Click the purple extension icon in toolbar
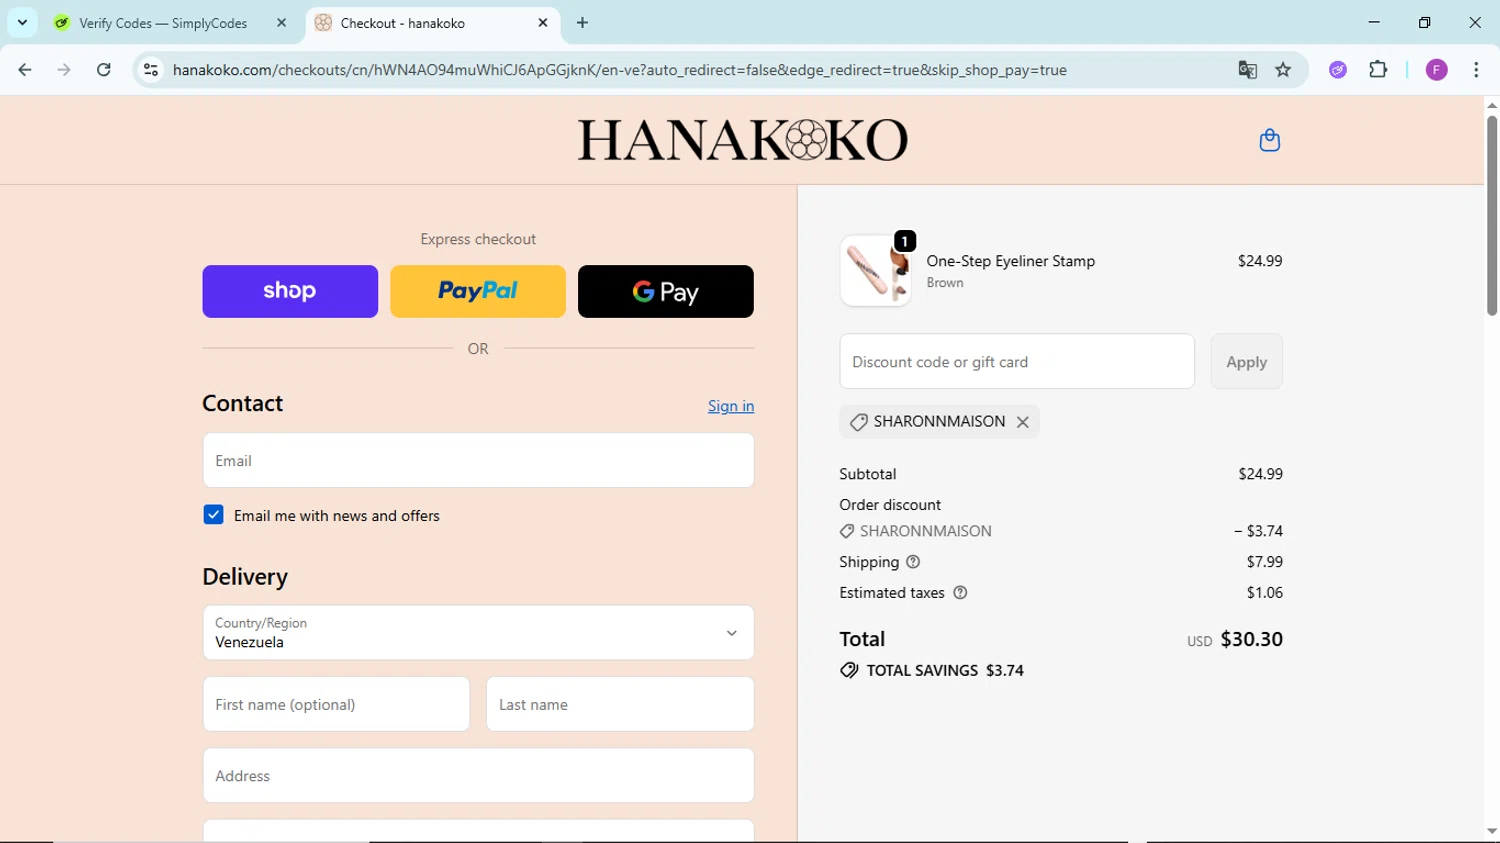The width and height of the screenshot is (1500, 843). [x=1338, y=70]
